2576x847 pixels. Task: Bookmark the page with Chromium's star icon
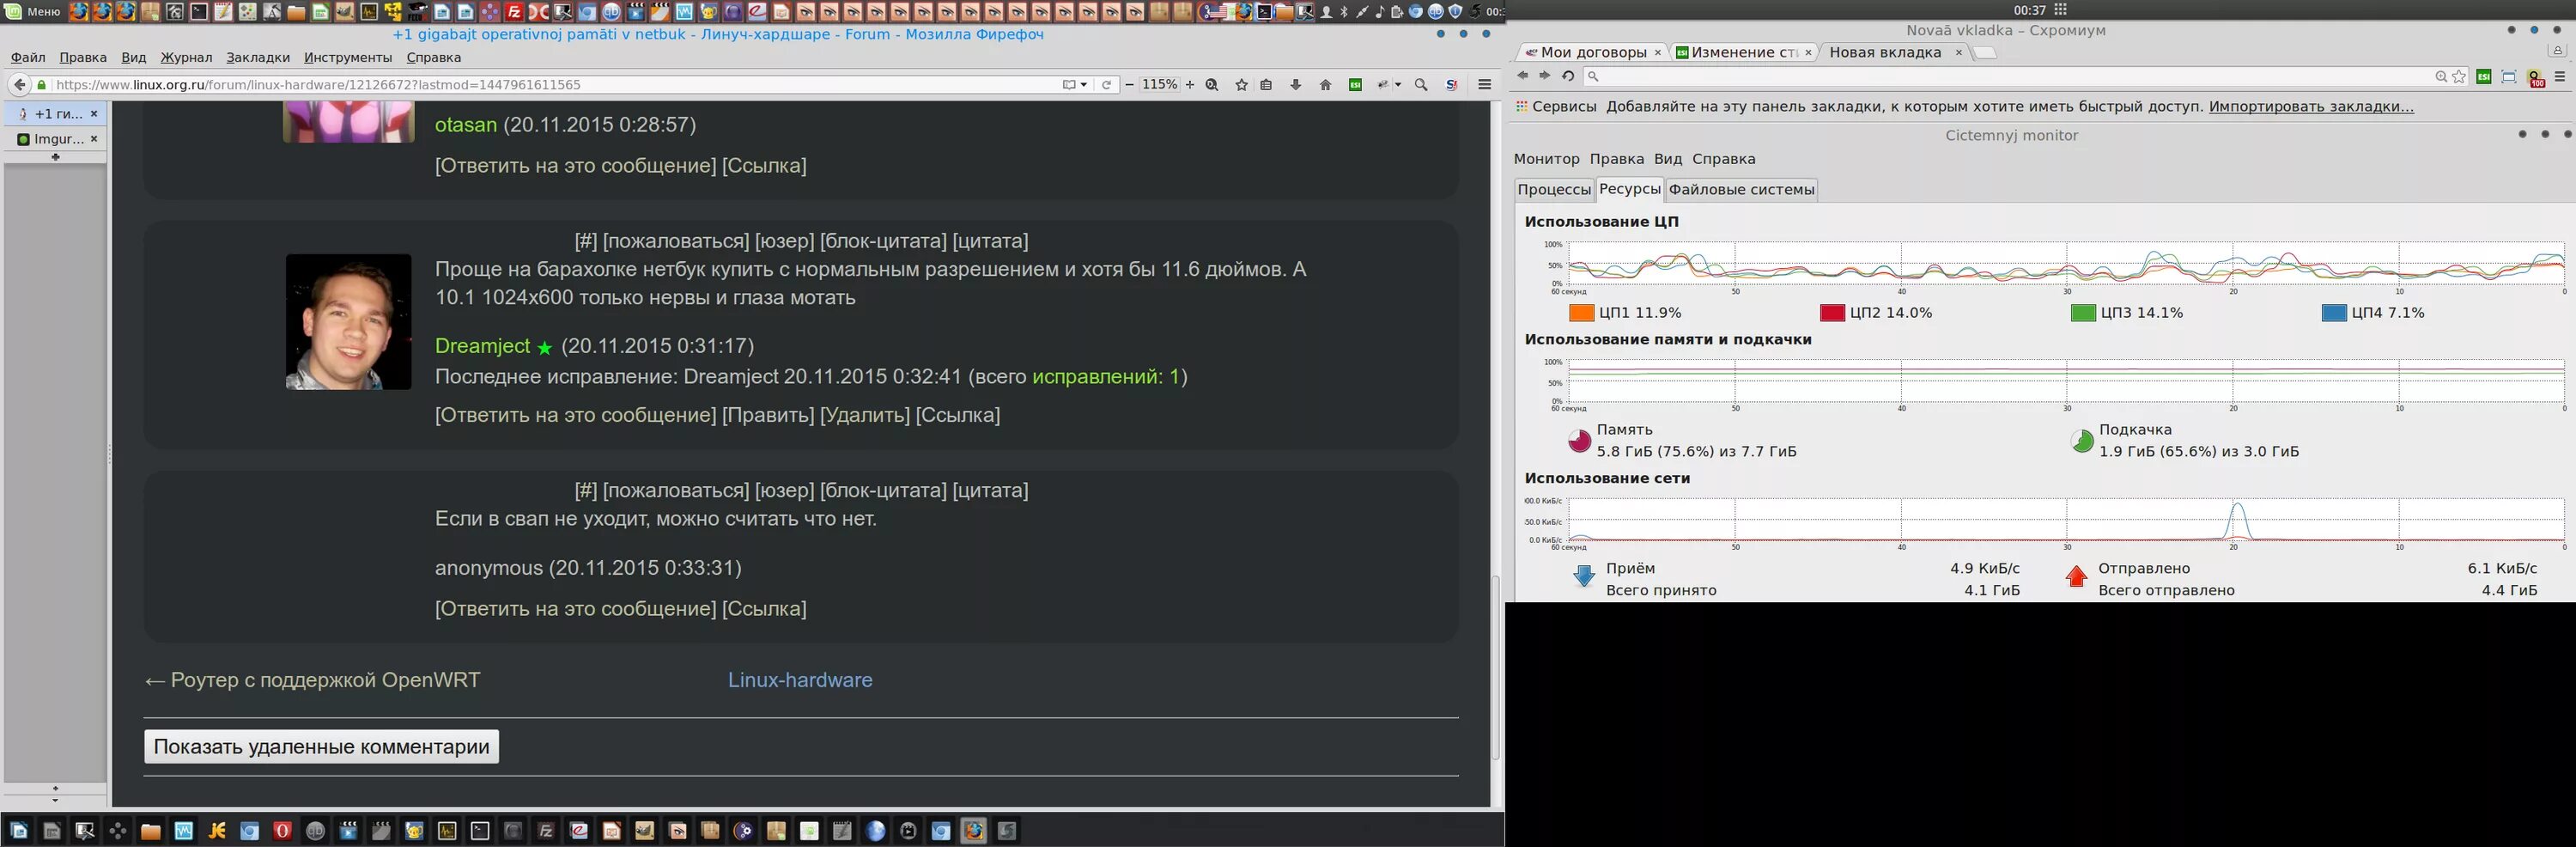(x=2459, y=77)
